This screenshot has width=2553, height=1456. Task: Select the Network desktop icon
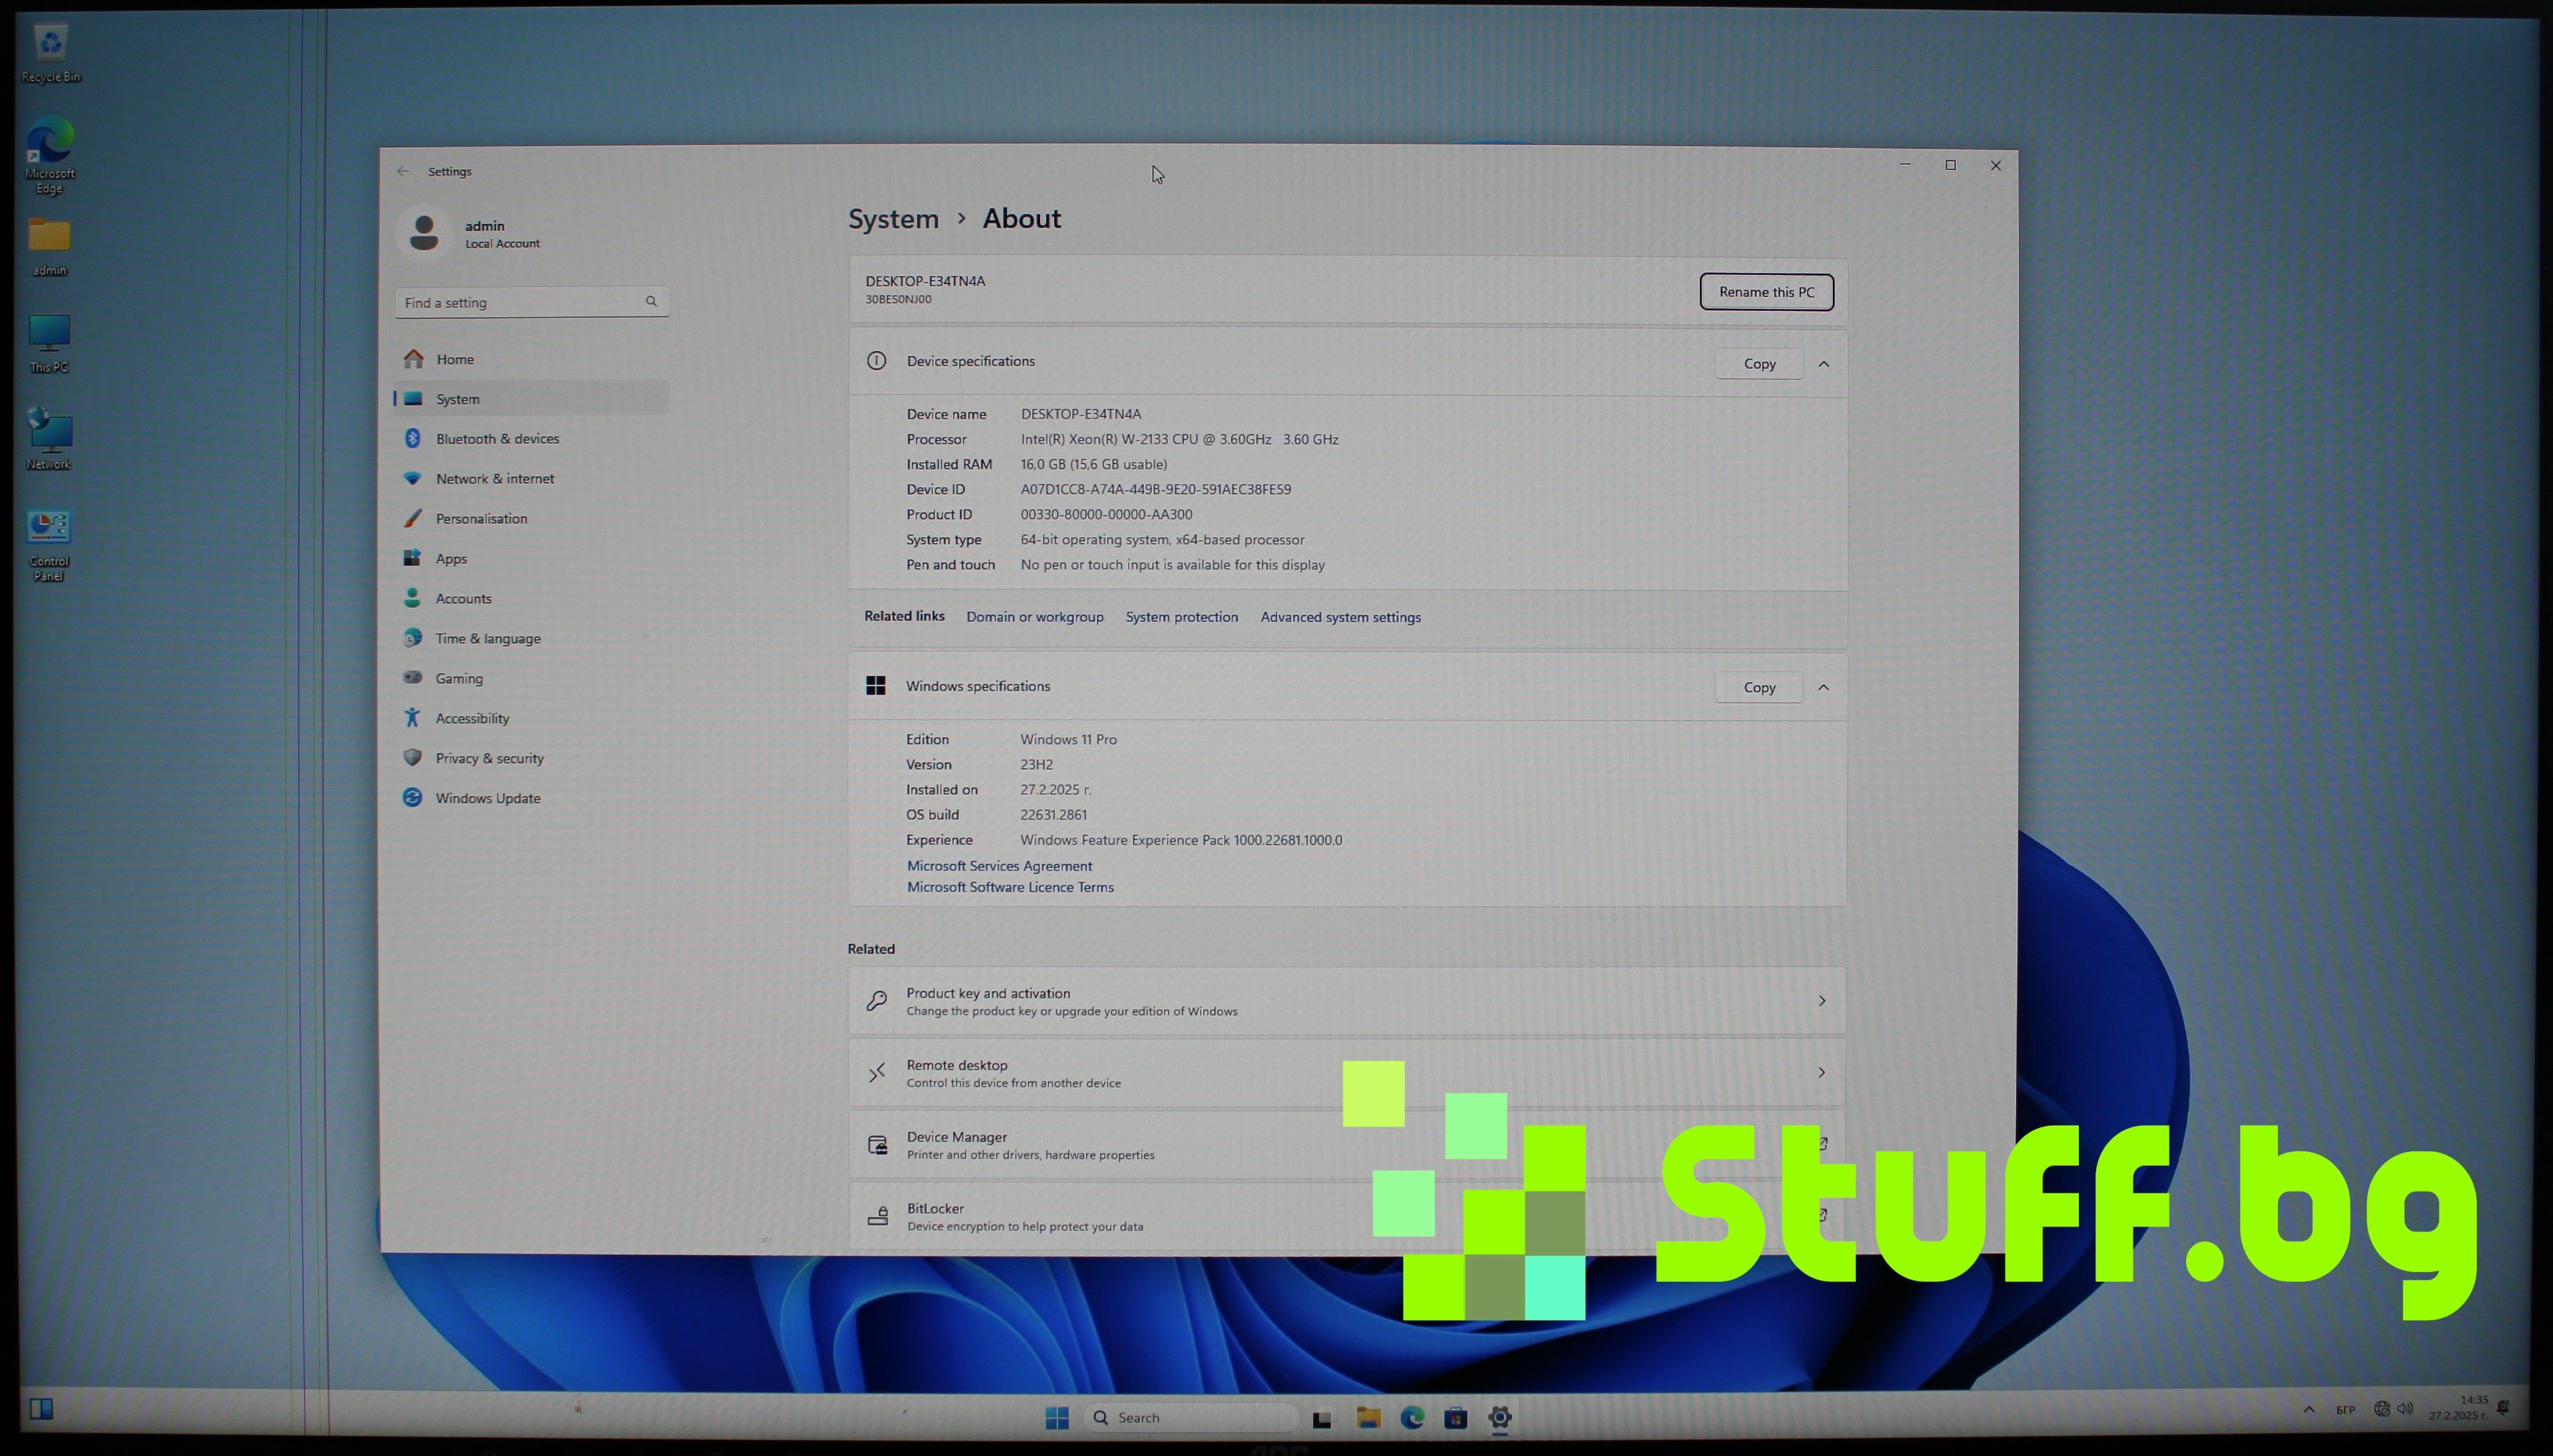click(x=49, y=439)
